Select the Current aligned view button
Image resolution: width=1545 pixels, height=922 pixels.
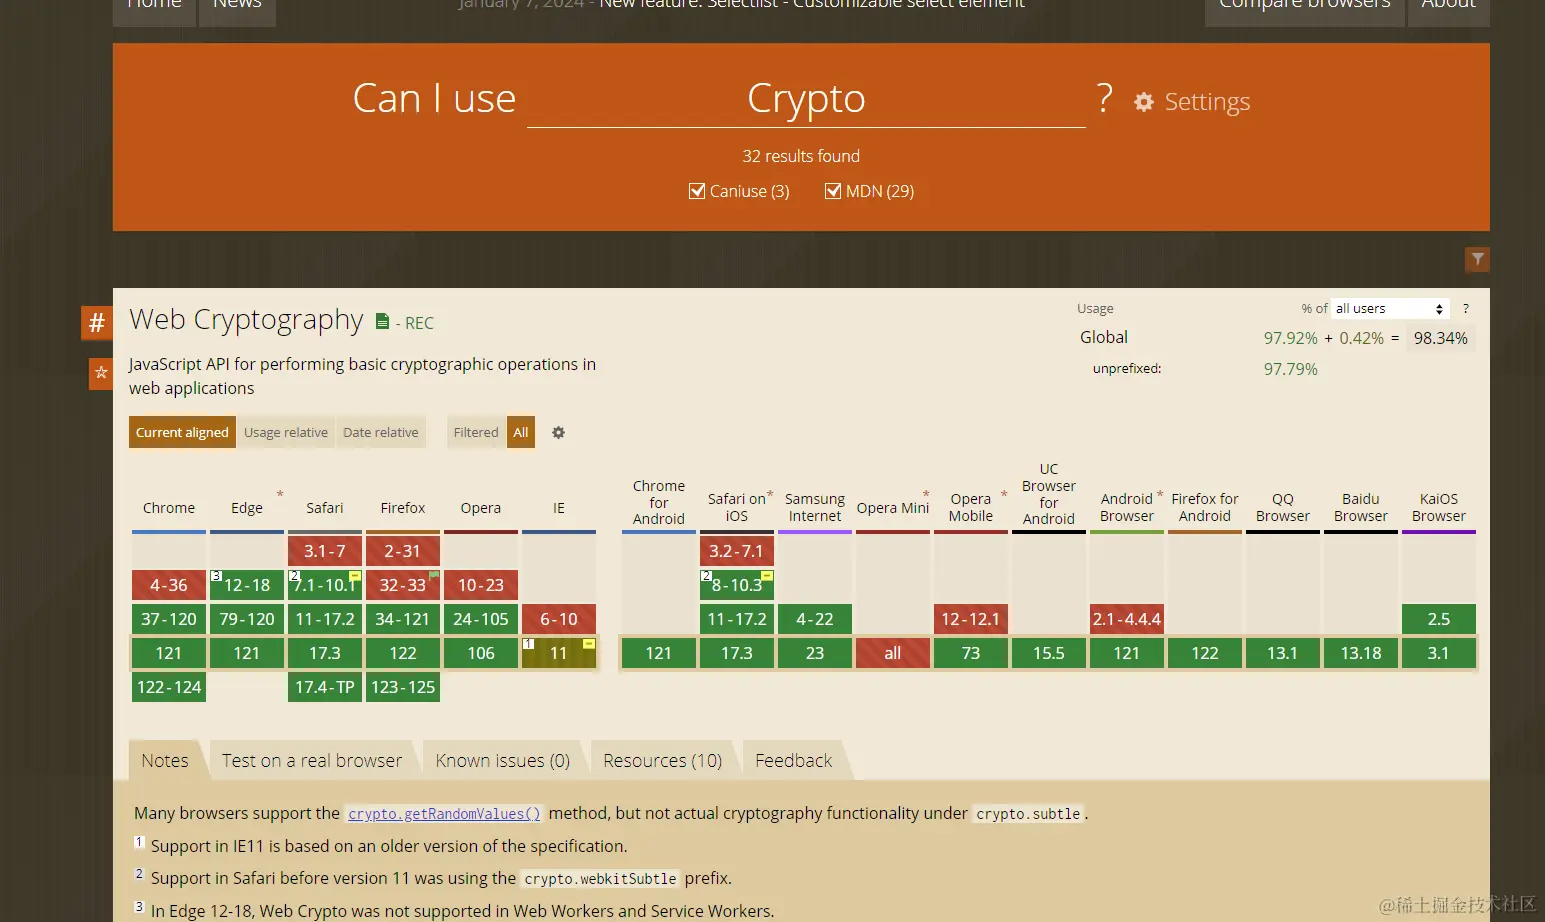[182, 432]
